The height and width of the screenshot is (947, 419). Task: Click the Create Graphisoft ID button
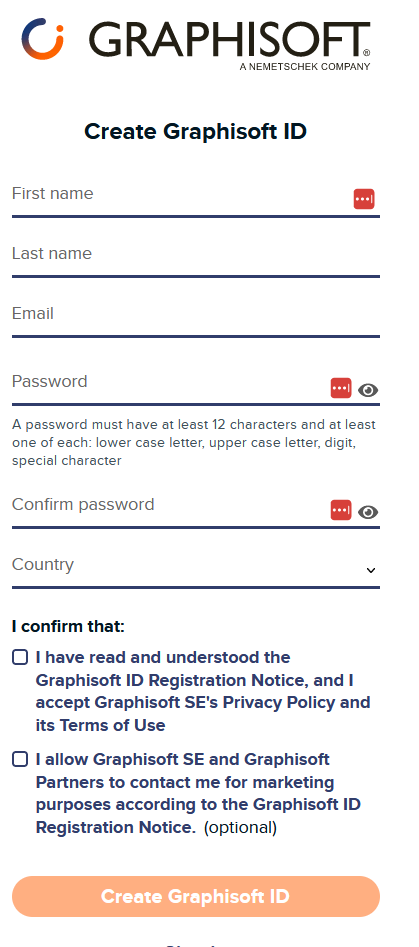[196, 896]
